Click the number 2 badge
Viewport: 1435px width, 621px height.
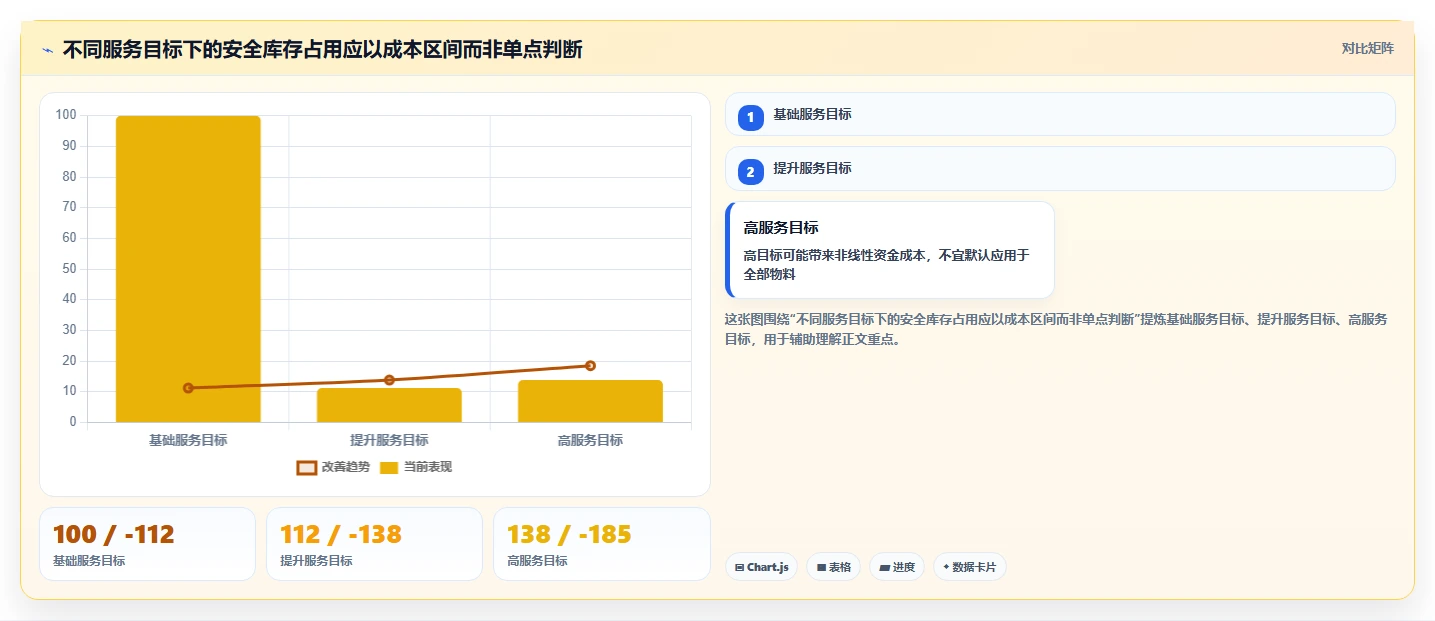[750, 171]
